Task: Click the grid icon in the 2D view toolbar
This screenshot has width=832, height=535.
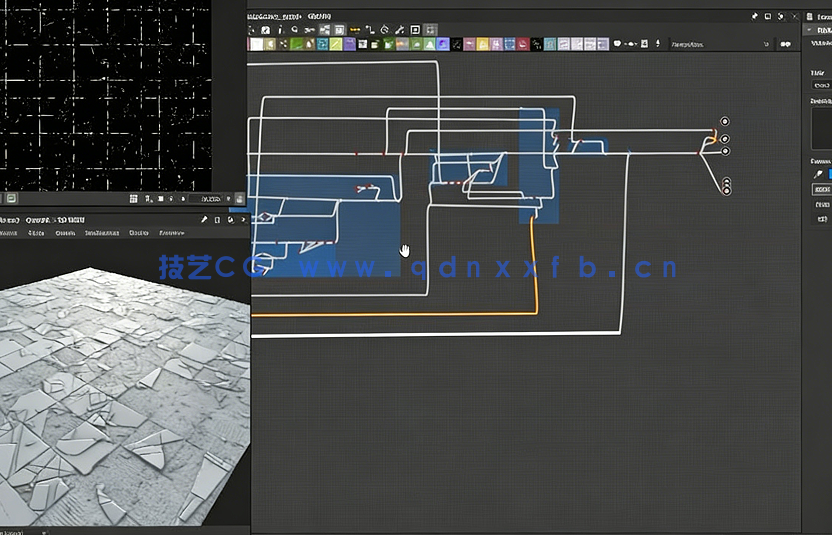Action: [x=134, y=199]
